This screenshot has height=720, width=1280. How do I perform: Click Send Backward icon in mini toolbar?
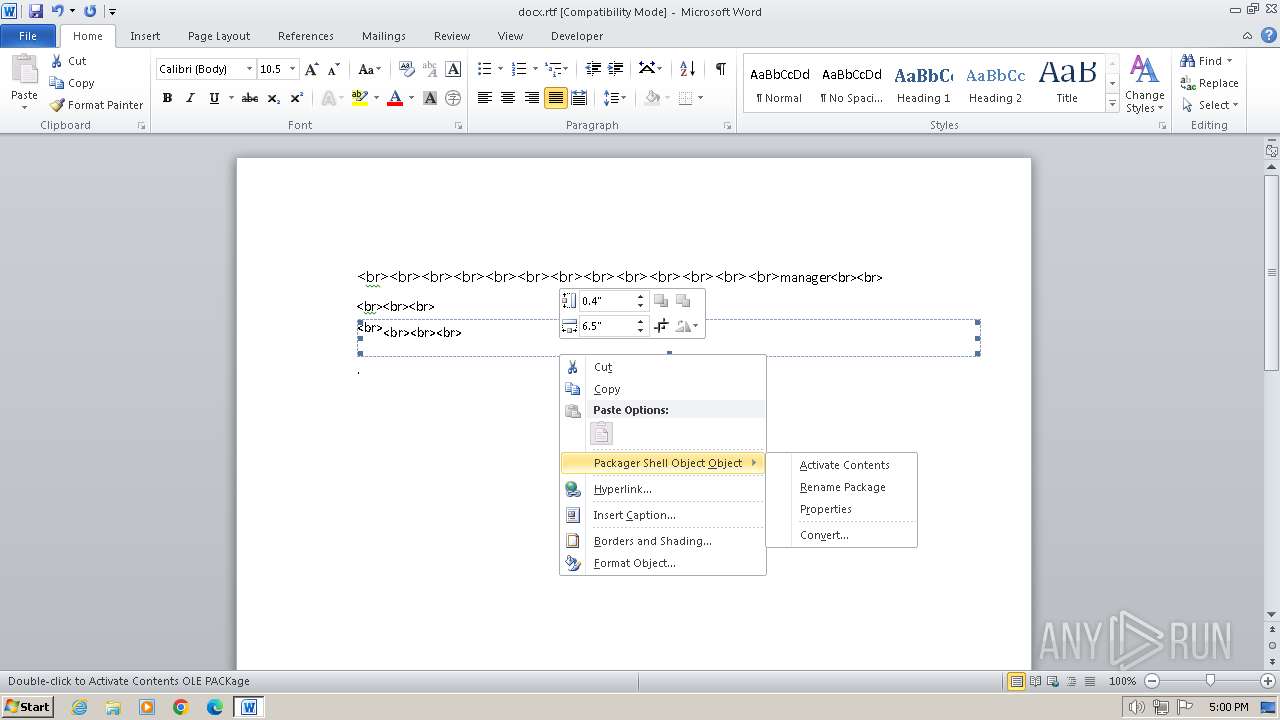(x=683, y=300)
